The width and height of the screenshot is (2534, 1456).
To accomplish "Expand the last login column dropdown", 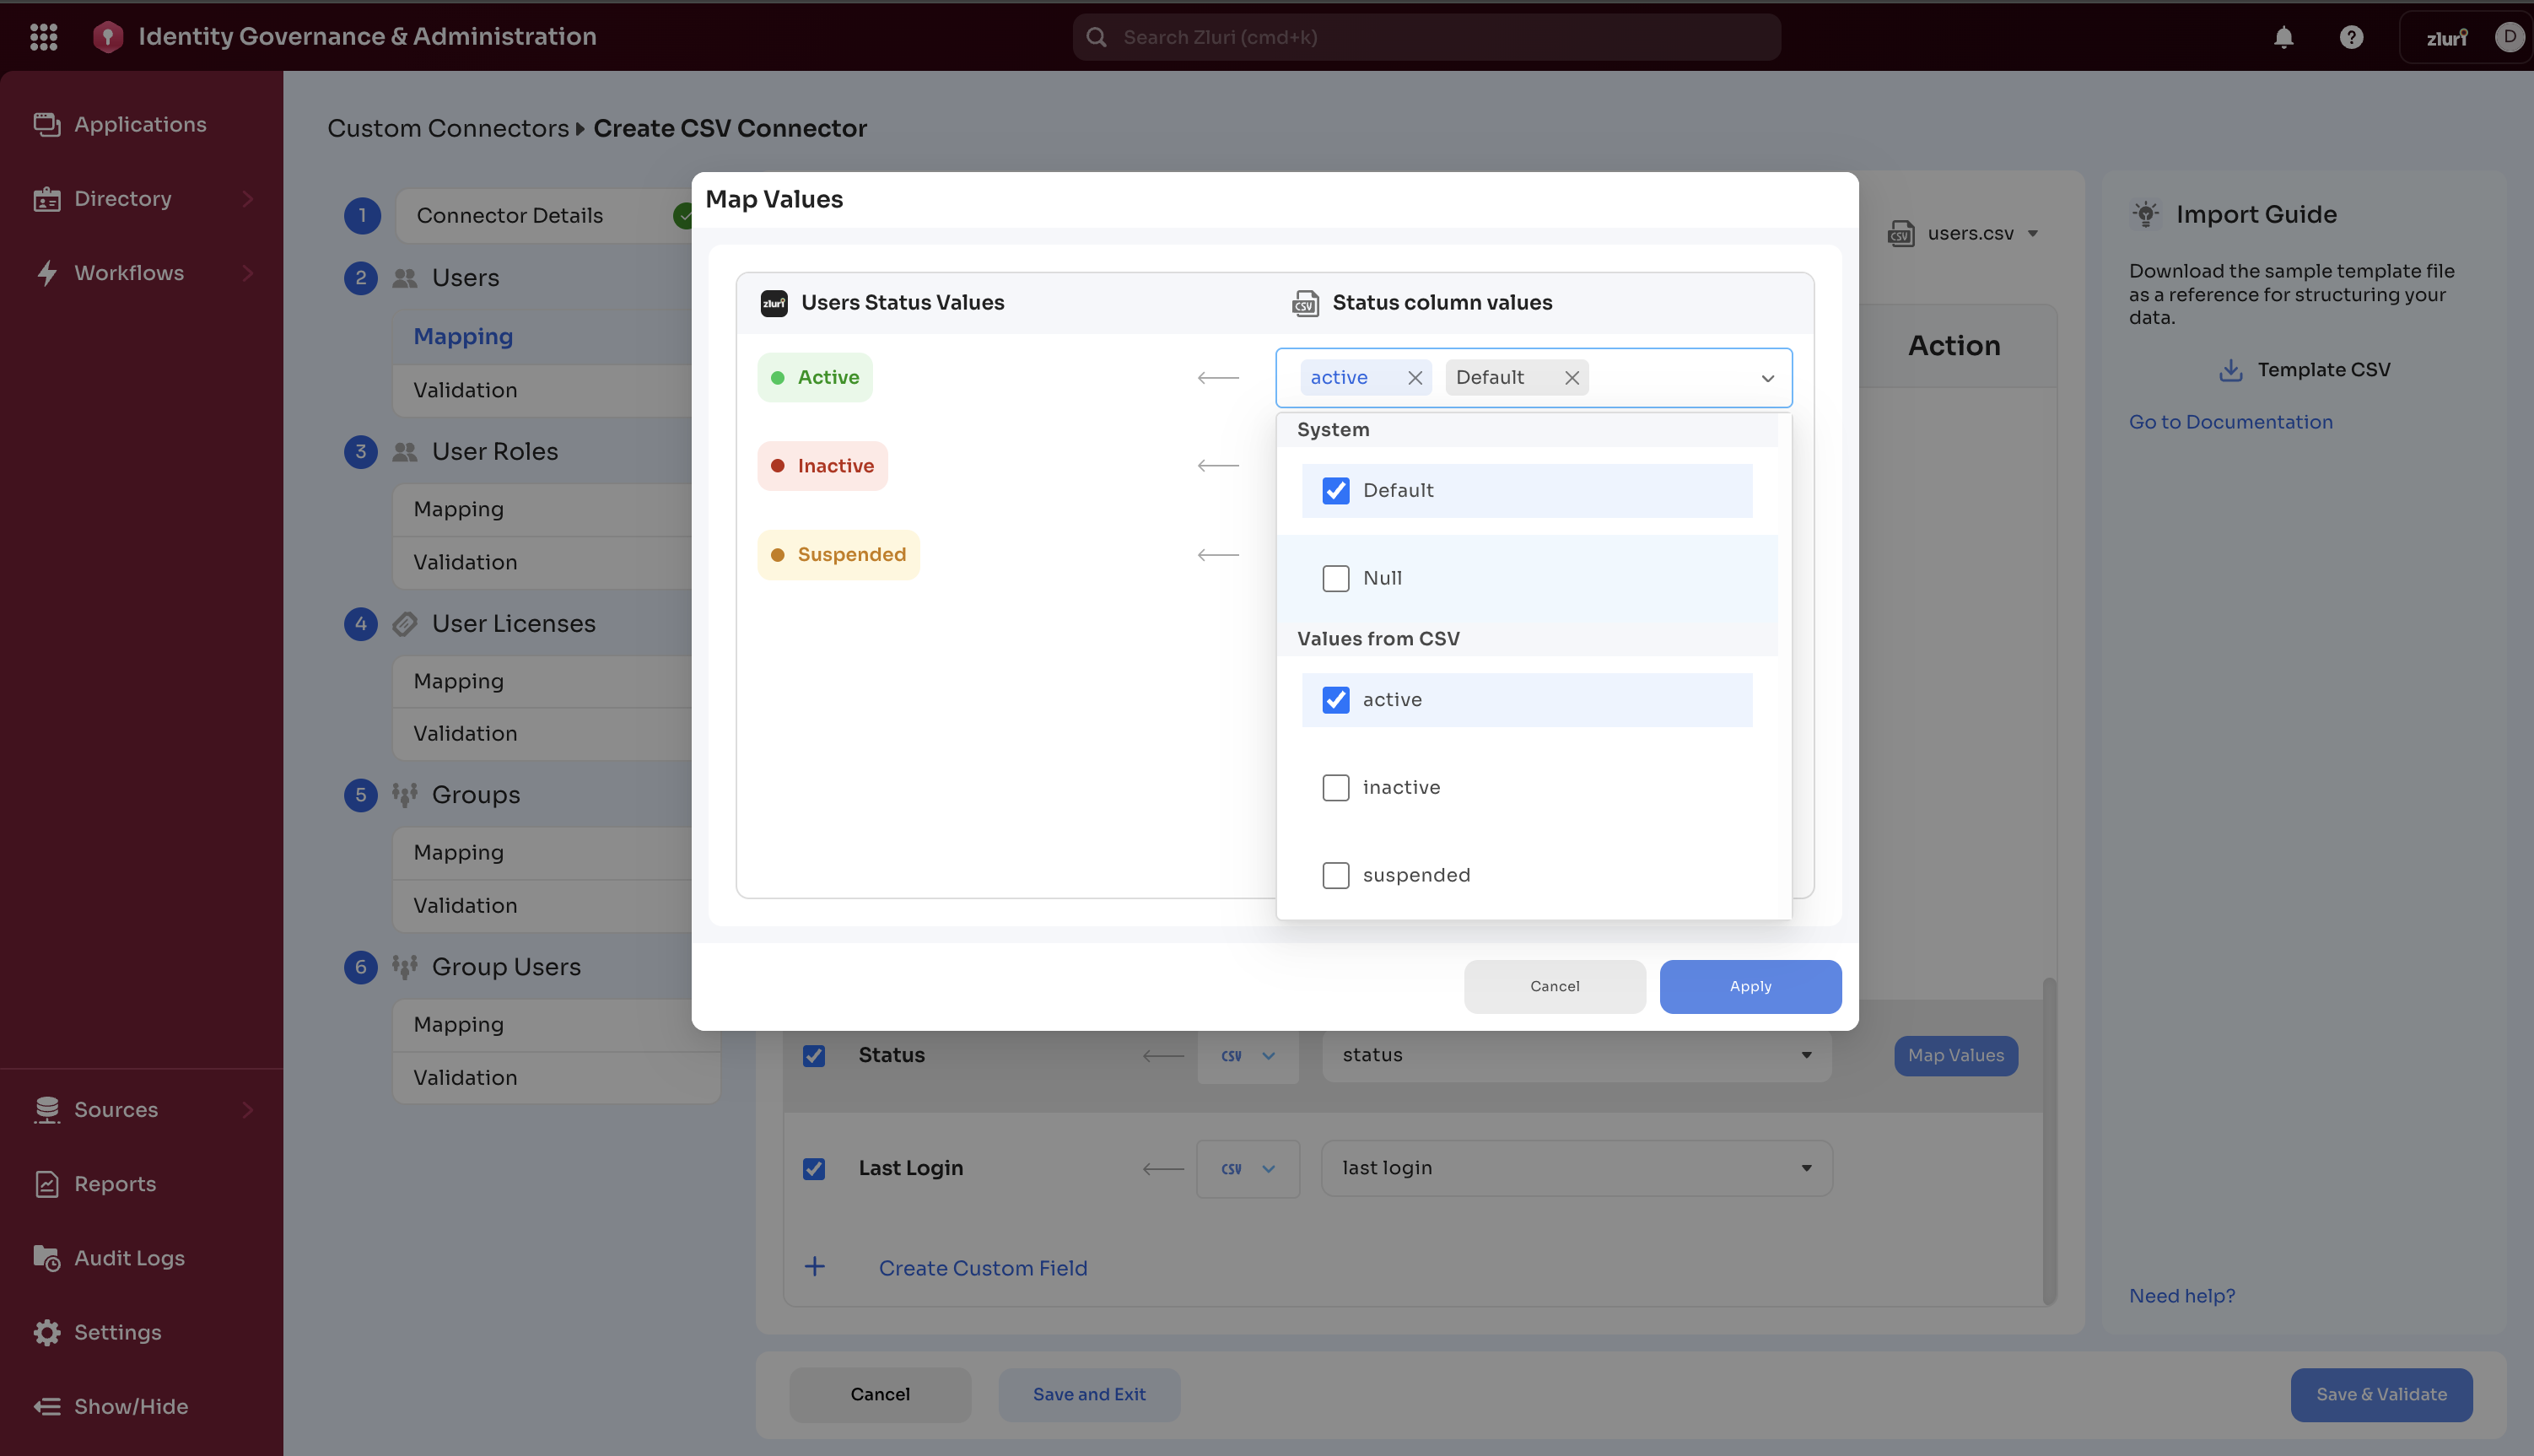I will pos(1806,1168).
